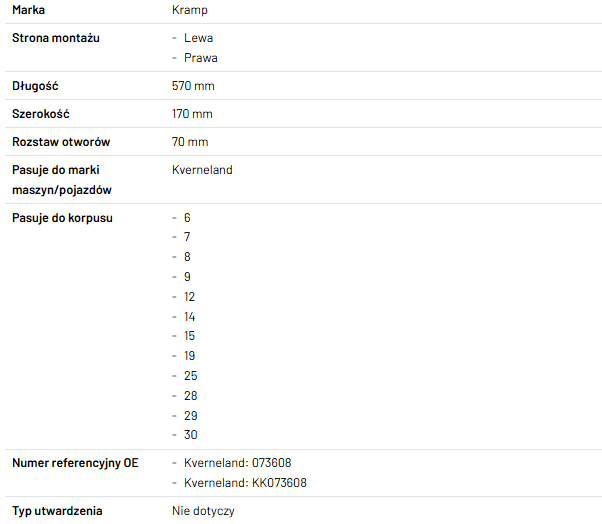Click the 170 mm width value
Viewport: 602px width, 524px height.
tap(192, 114)
